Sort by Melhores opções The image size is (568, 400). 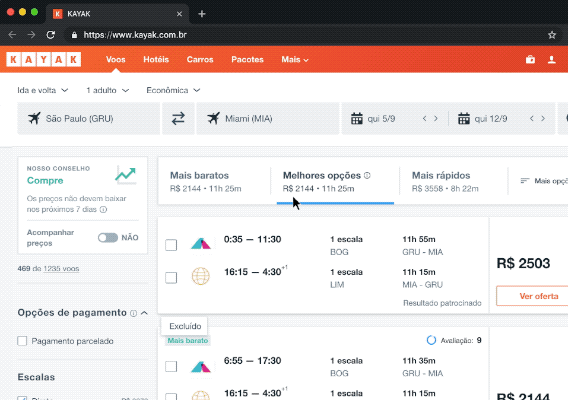click(x=335, y=181)
